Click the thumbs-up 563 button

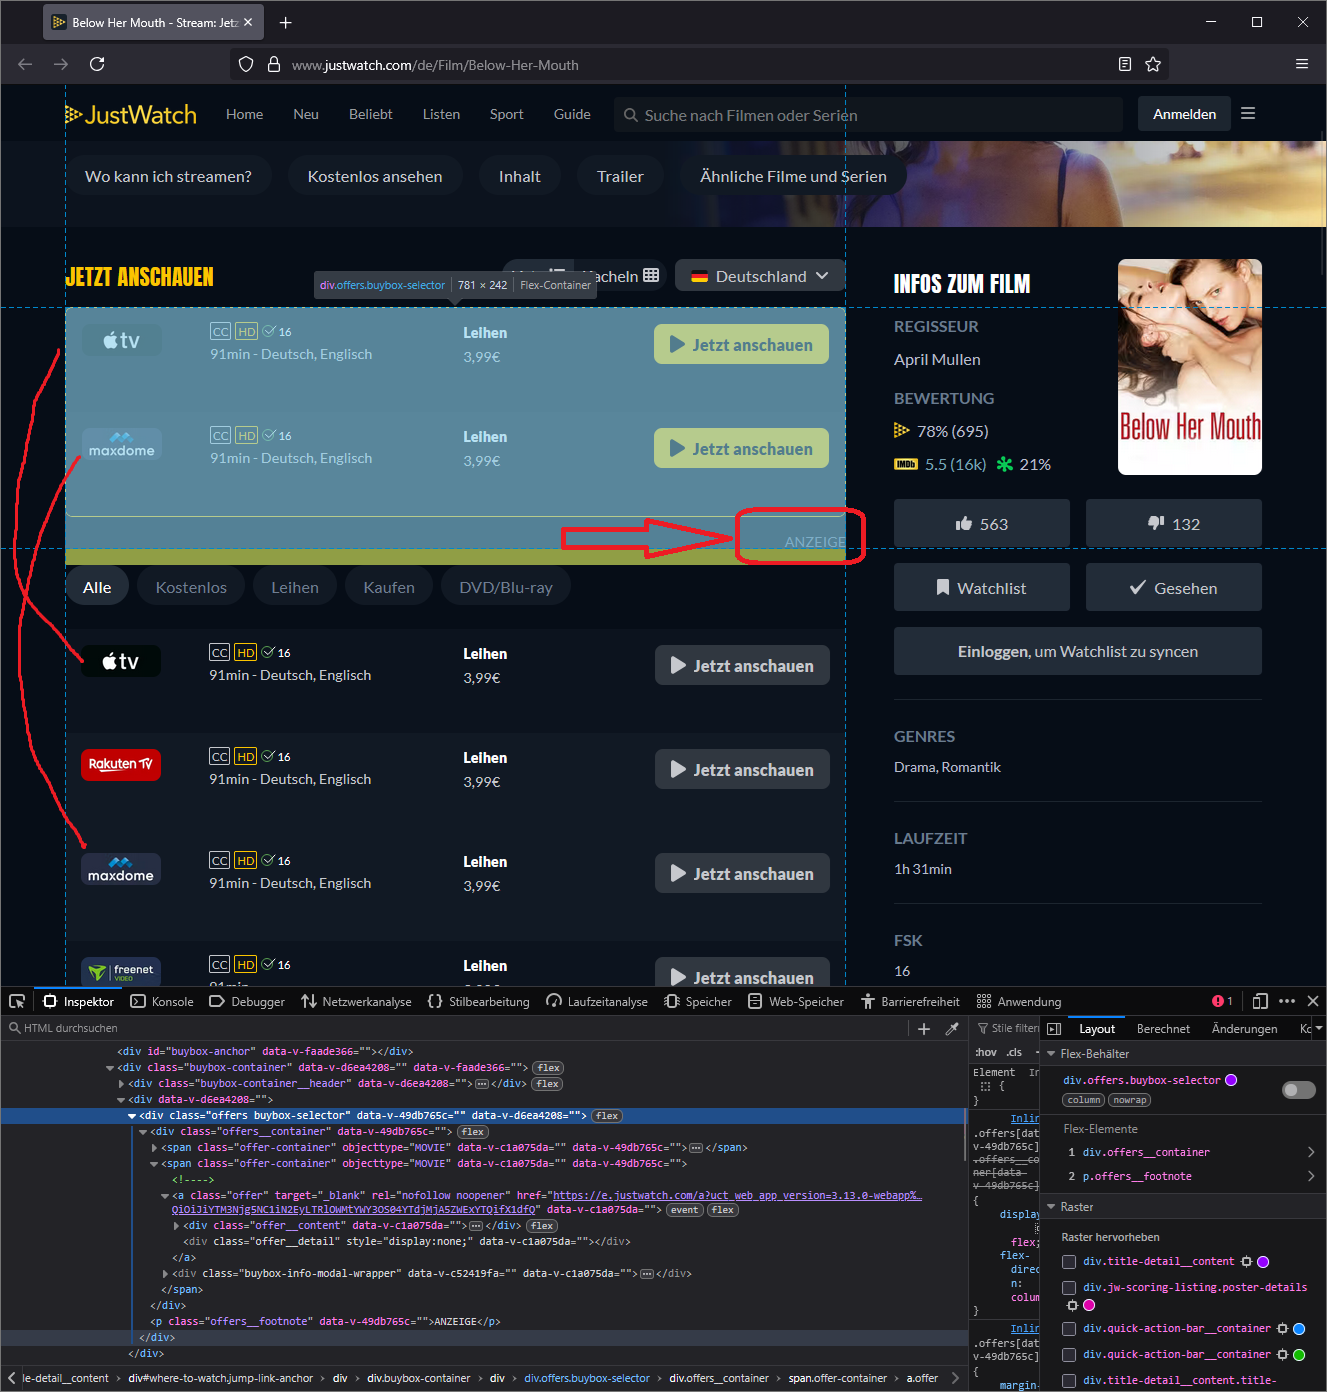(x=982, y=523)
